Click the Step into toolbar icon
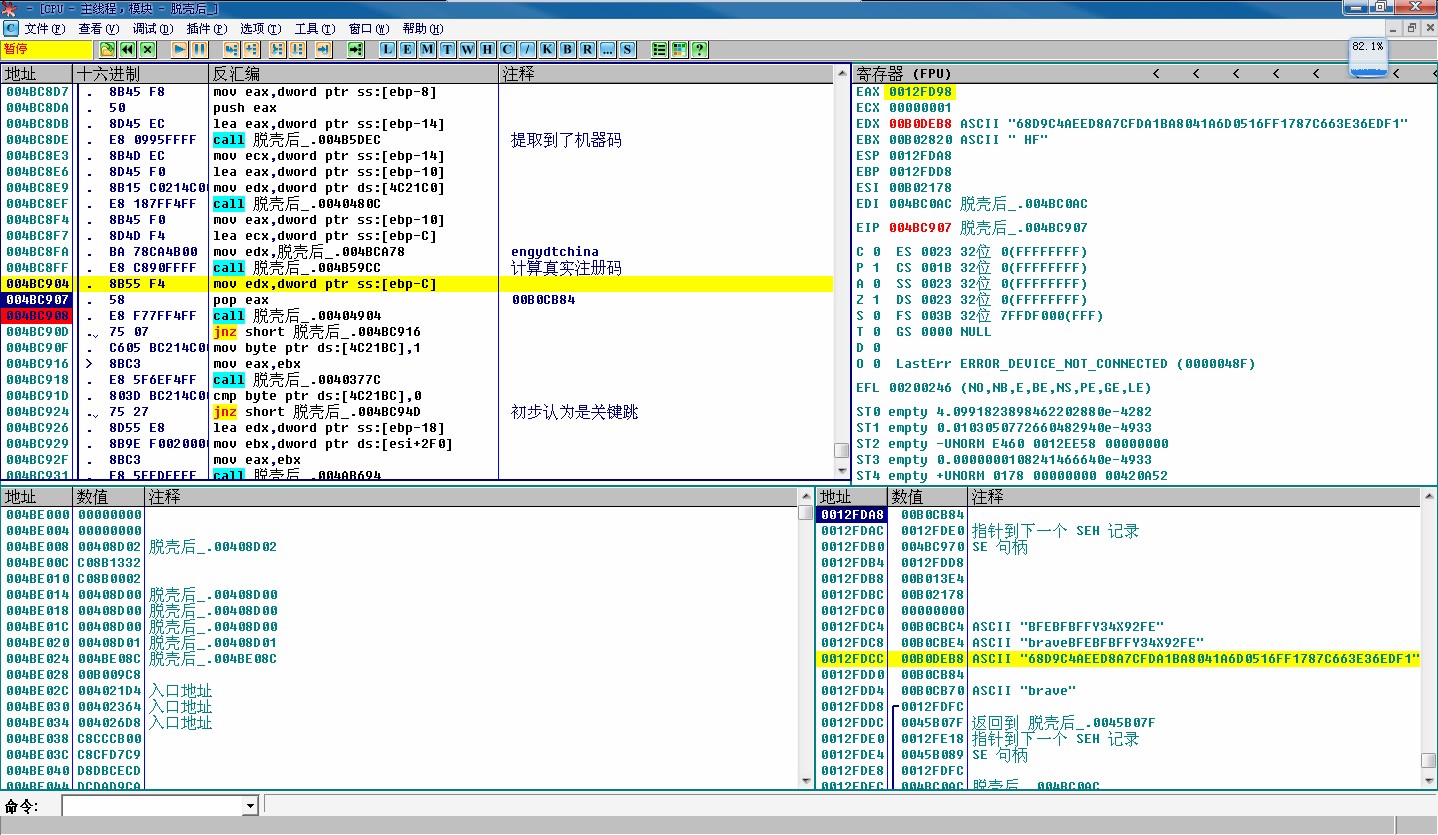1438x835 pixels. pyautogui.click(x=231, y=49)
